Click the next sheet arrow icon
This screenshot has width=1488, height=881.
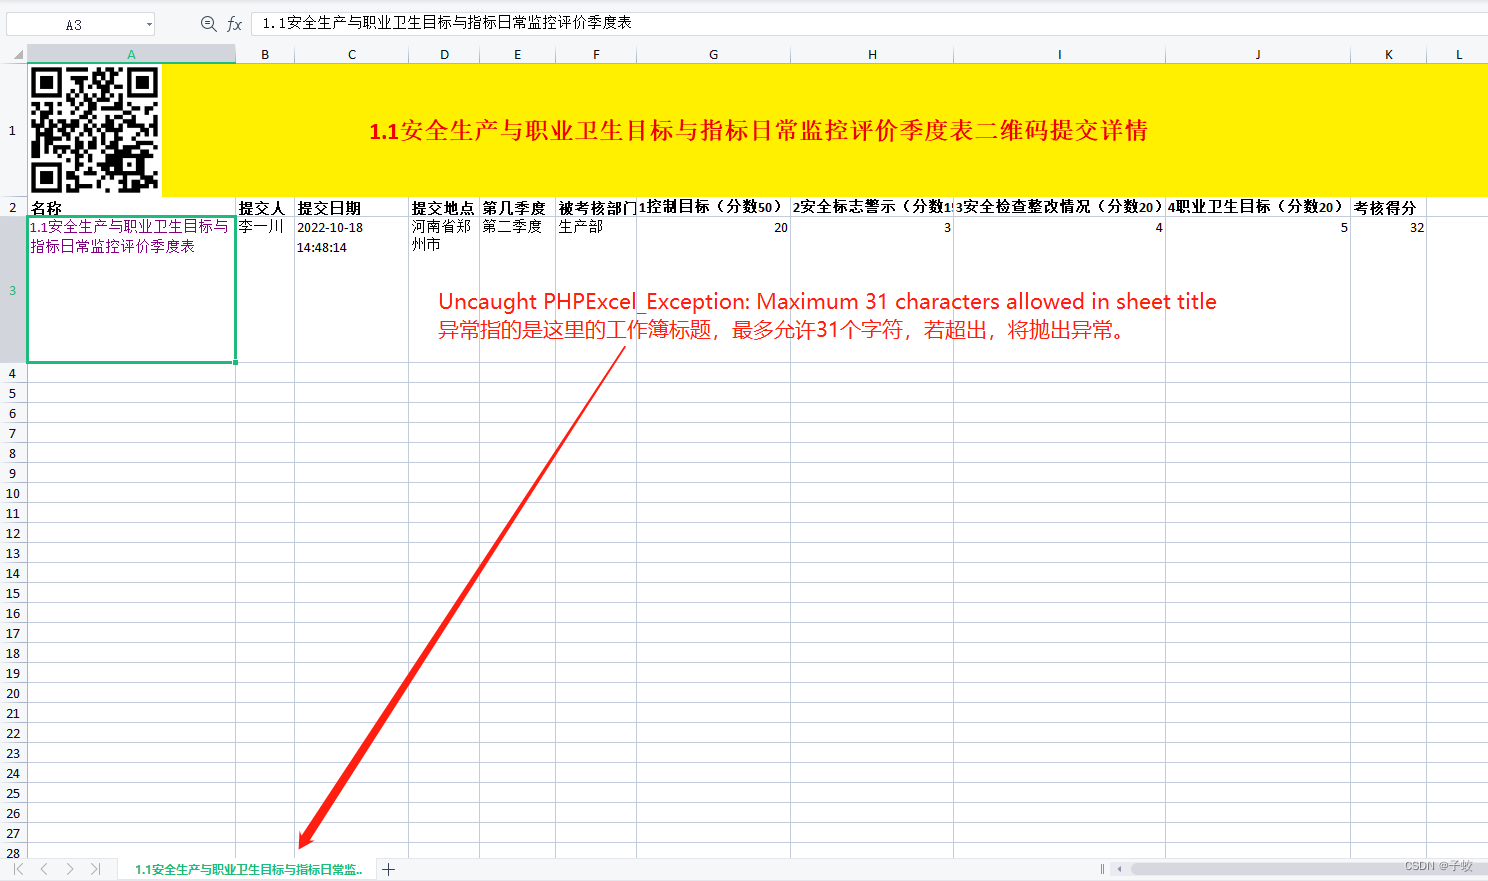point(69,869)
